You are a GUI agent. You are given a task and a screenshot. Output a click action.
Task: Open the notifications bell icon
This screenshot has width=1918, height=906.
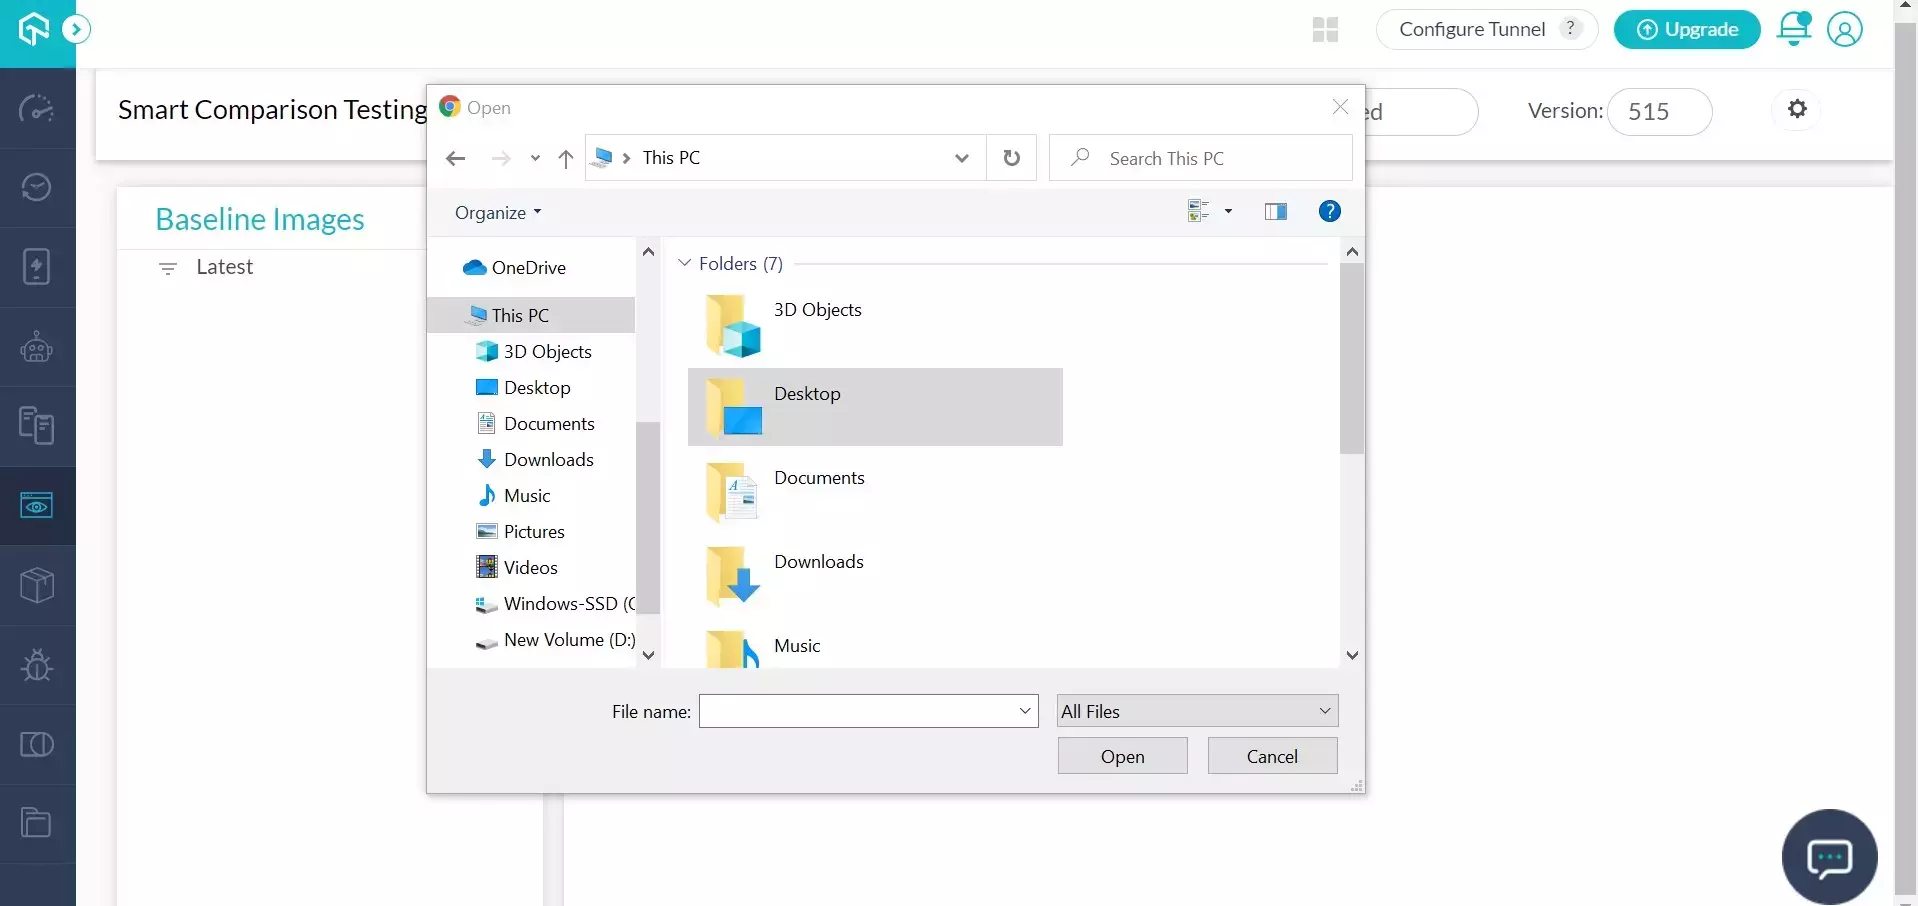(x=1793, y=29)
